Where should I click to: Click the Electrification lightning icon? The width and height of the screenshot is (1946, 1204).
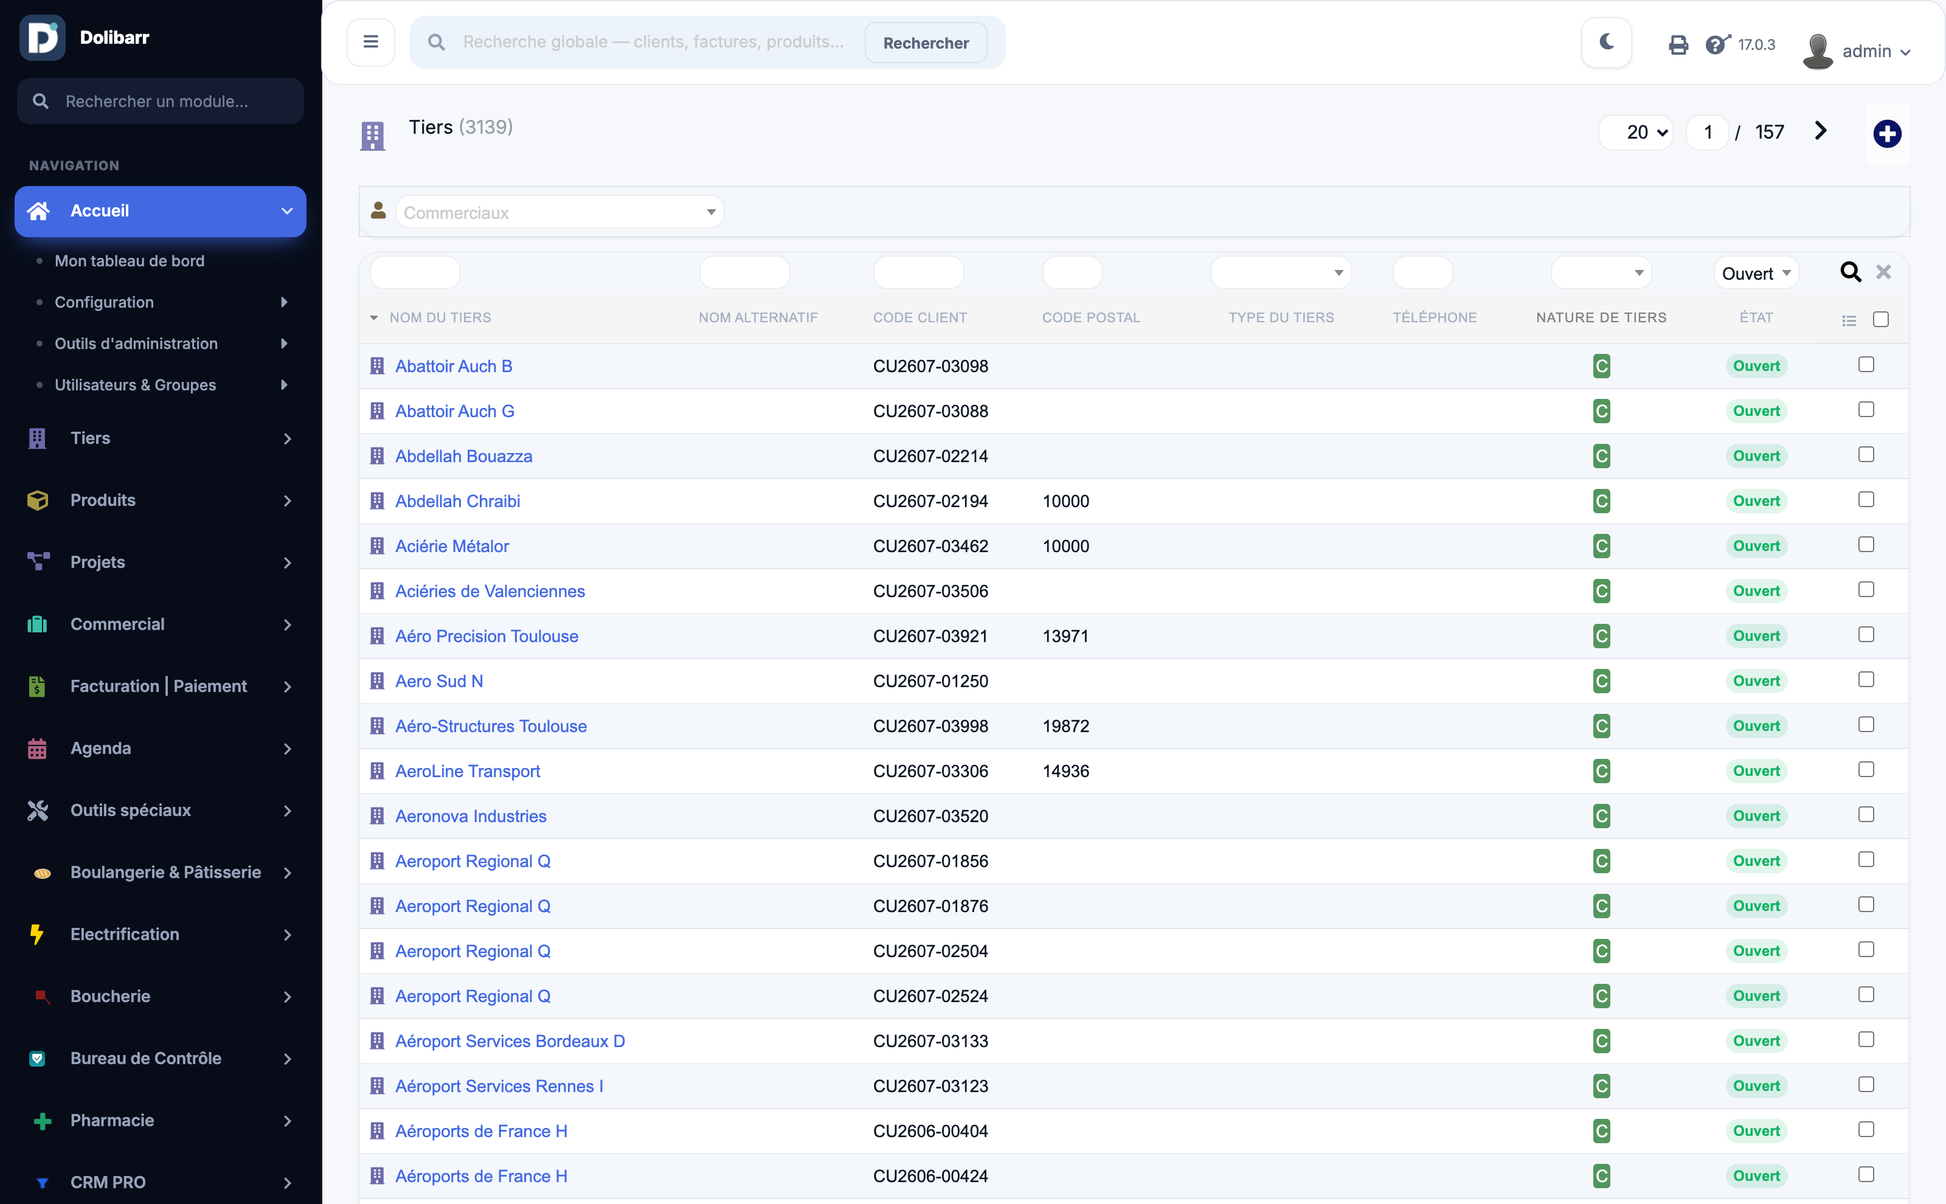[38, 934]
